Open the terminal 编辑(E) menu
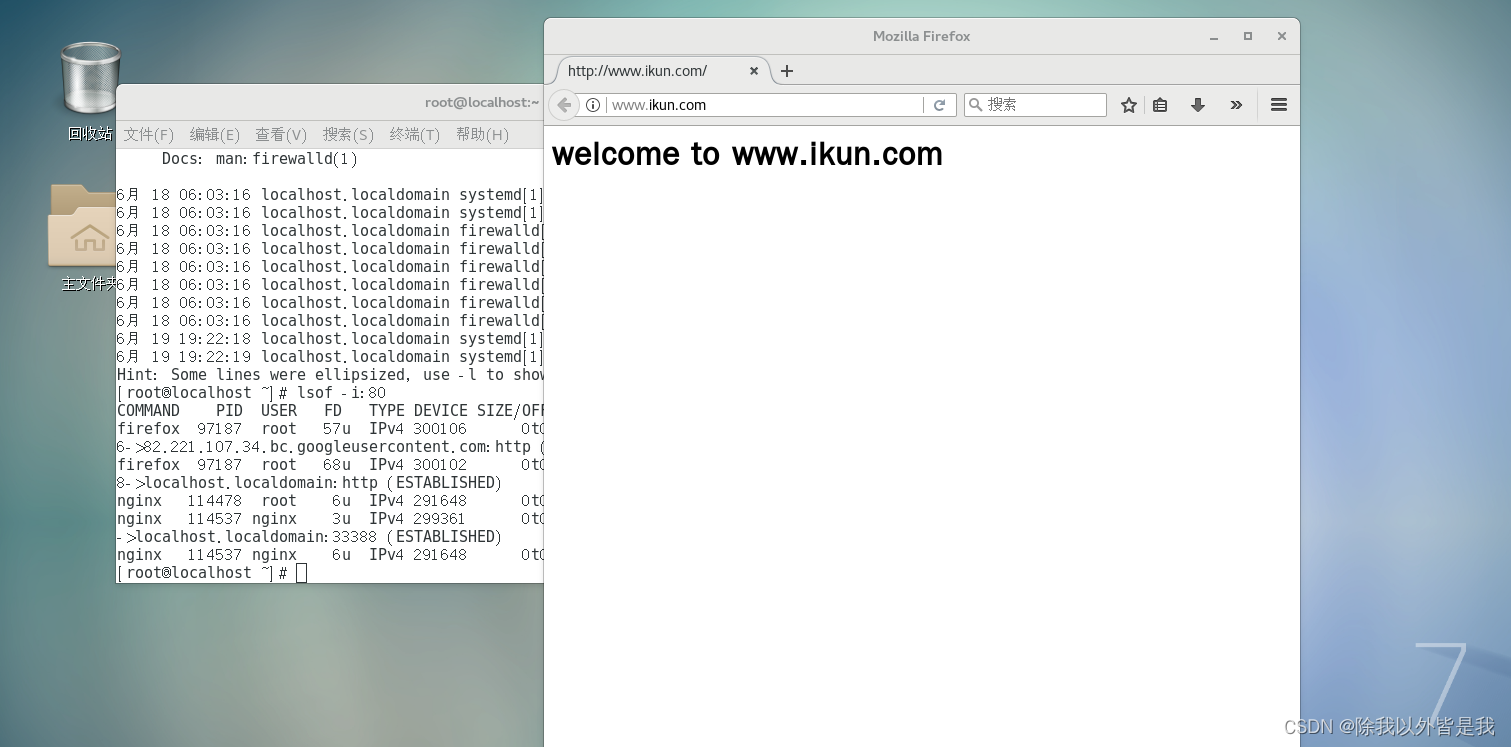The image size is (1511, 747). (x=215, y=134)
